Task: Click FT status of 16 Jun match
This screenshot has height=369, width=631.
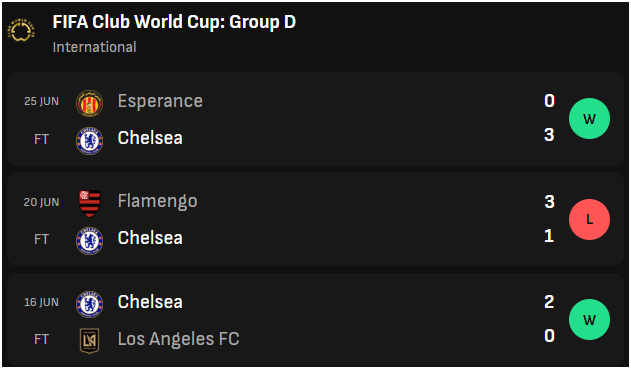Action: point(41,339)
